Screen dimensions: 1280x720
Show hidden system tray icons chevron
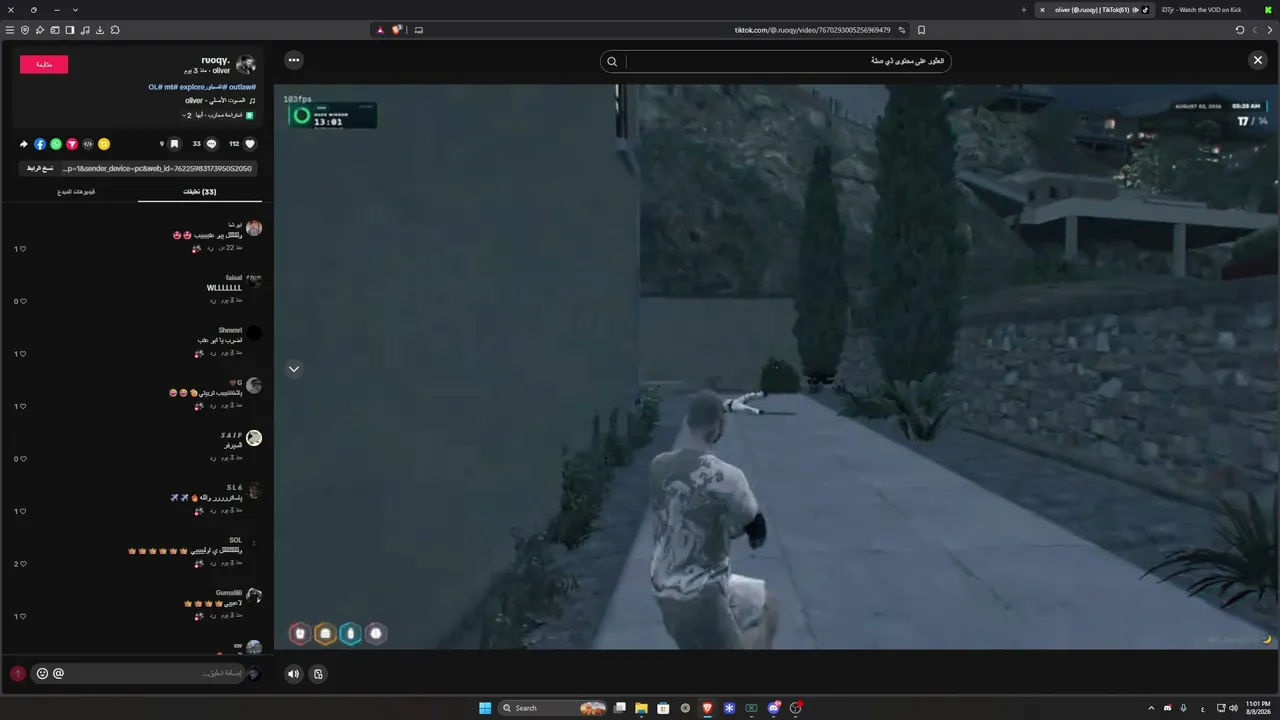1151,708
